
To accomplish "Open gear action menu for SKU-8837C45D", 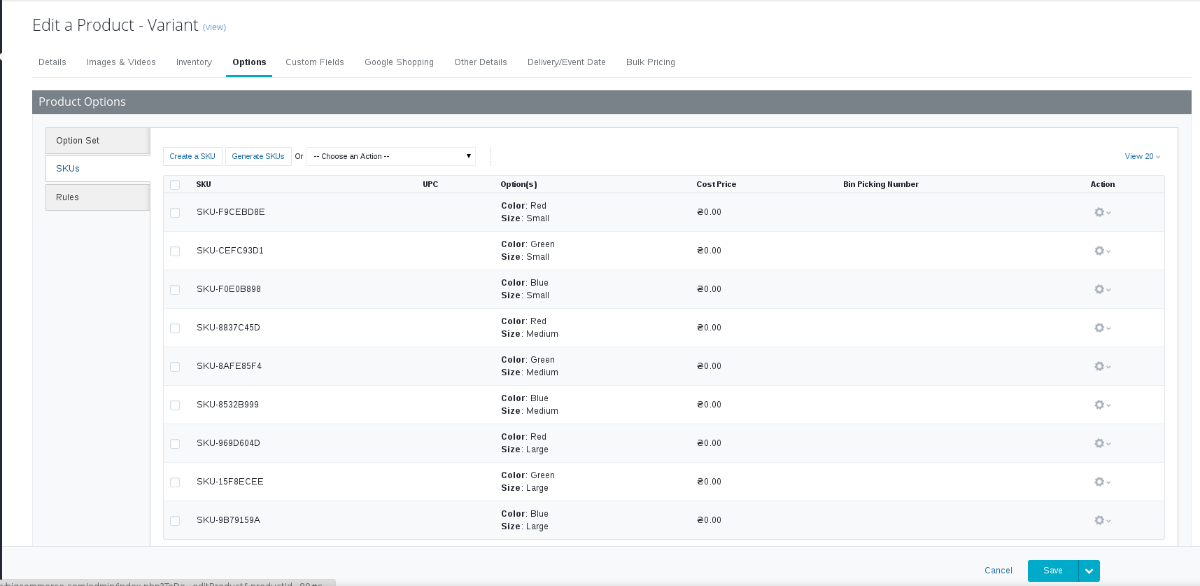I will coord(1101,328).
